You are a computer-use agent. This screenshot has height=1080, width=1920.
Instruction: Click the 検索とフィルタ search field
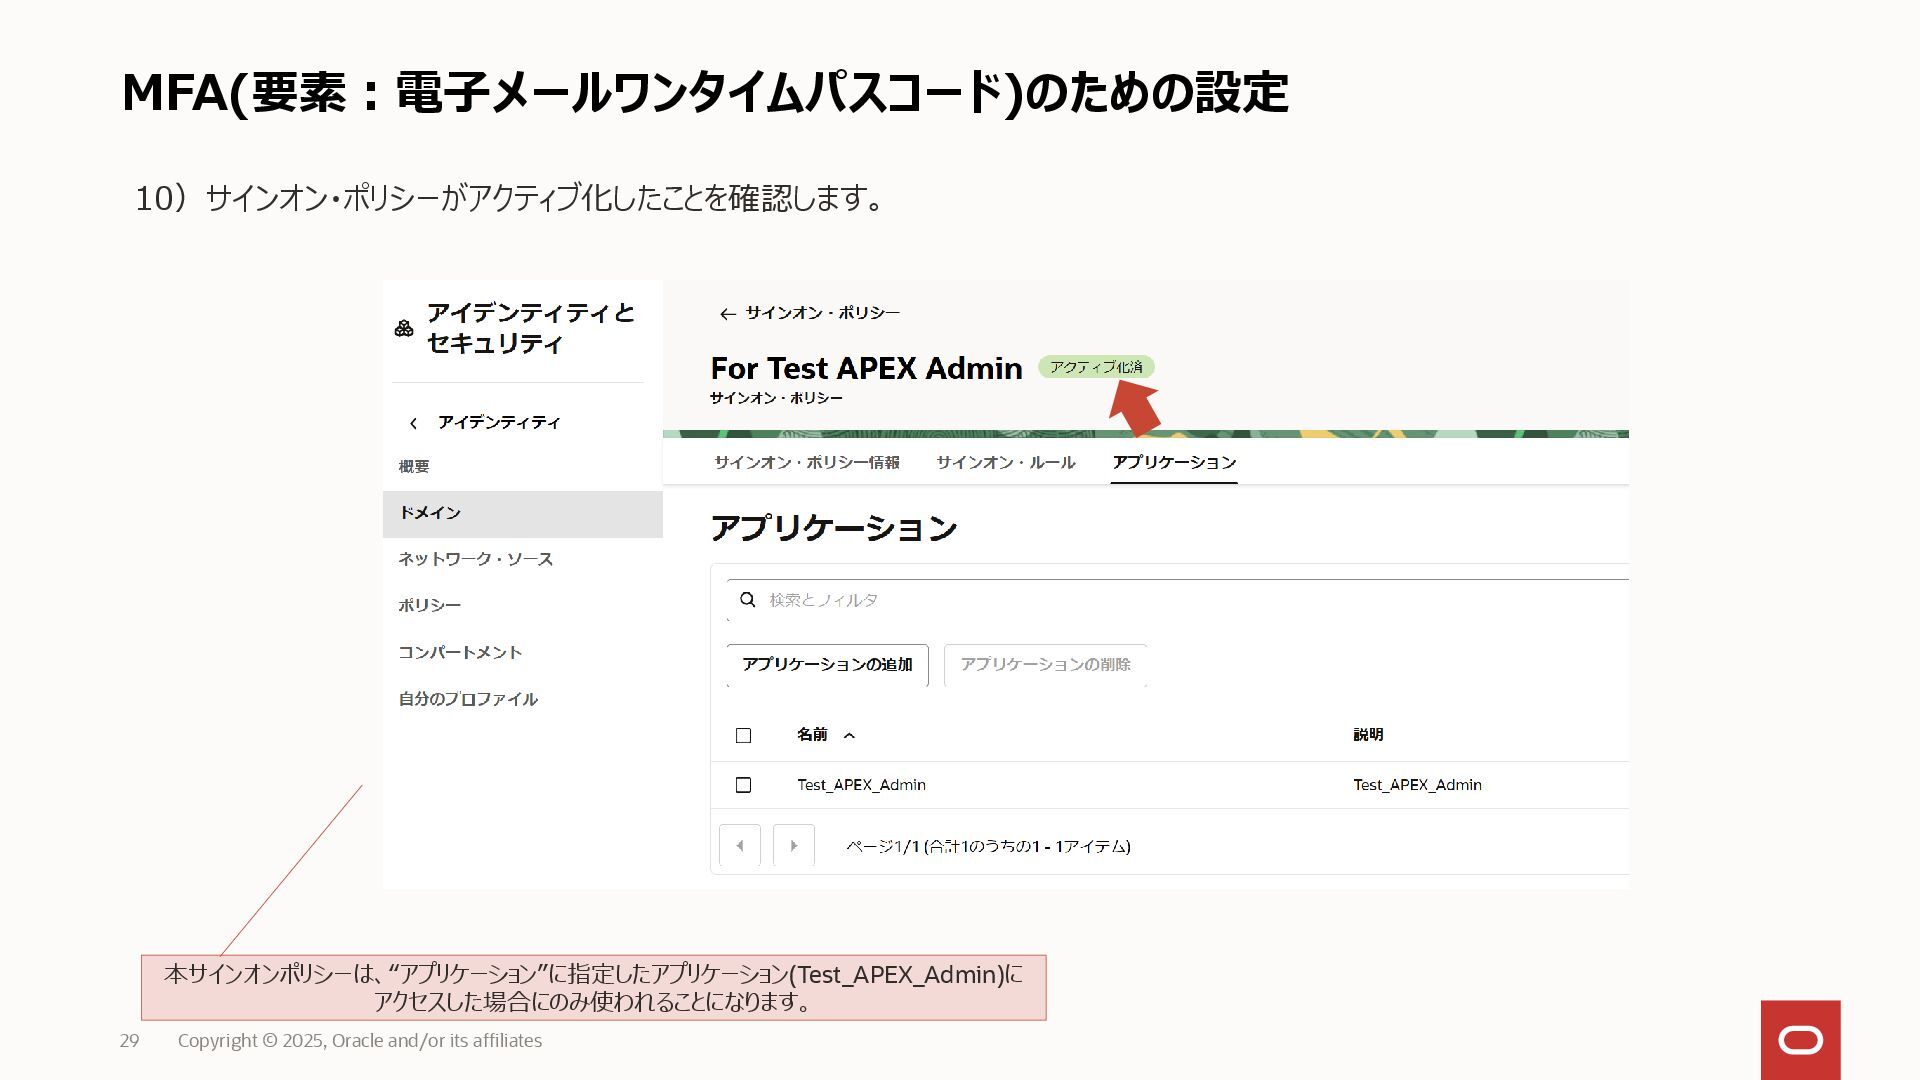tap(1178, 600)
